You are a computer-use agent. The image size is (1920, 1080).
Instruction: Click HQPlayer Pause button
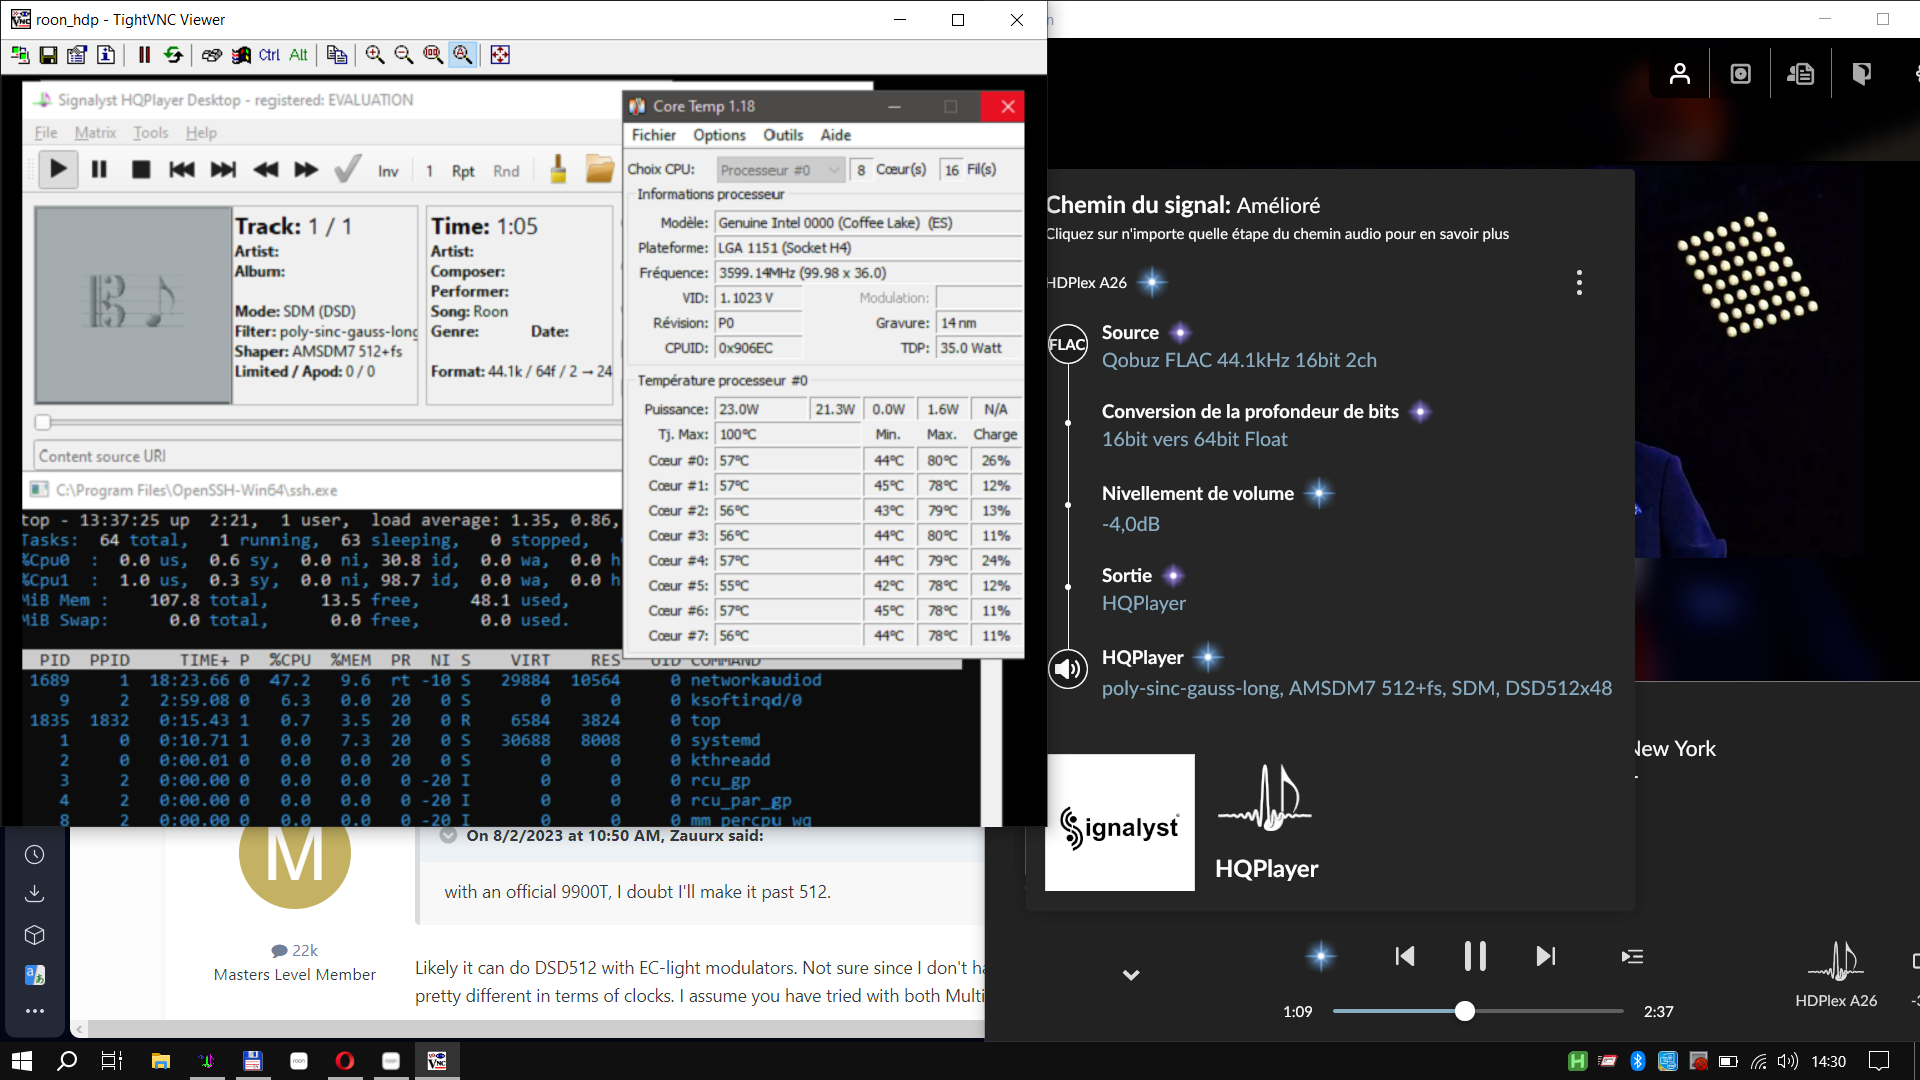tap(99, 170)
